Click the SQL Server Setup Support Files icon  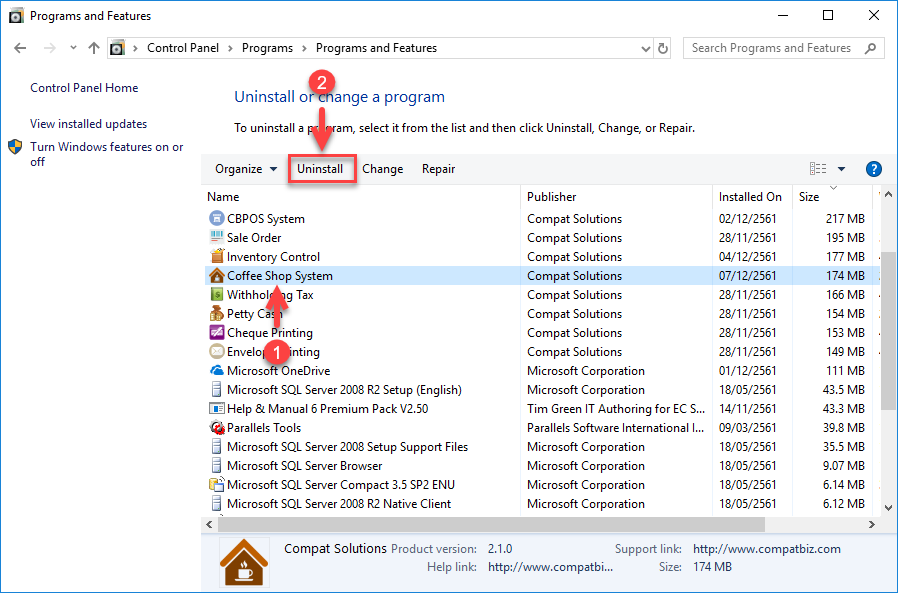tap(216, 446)
